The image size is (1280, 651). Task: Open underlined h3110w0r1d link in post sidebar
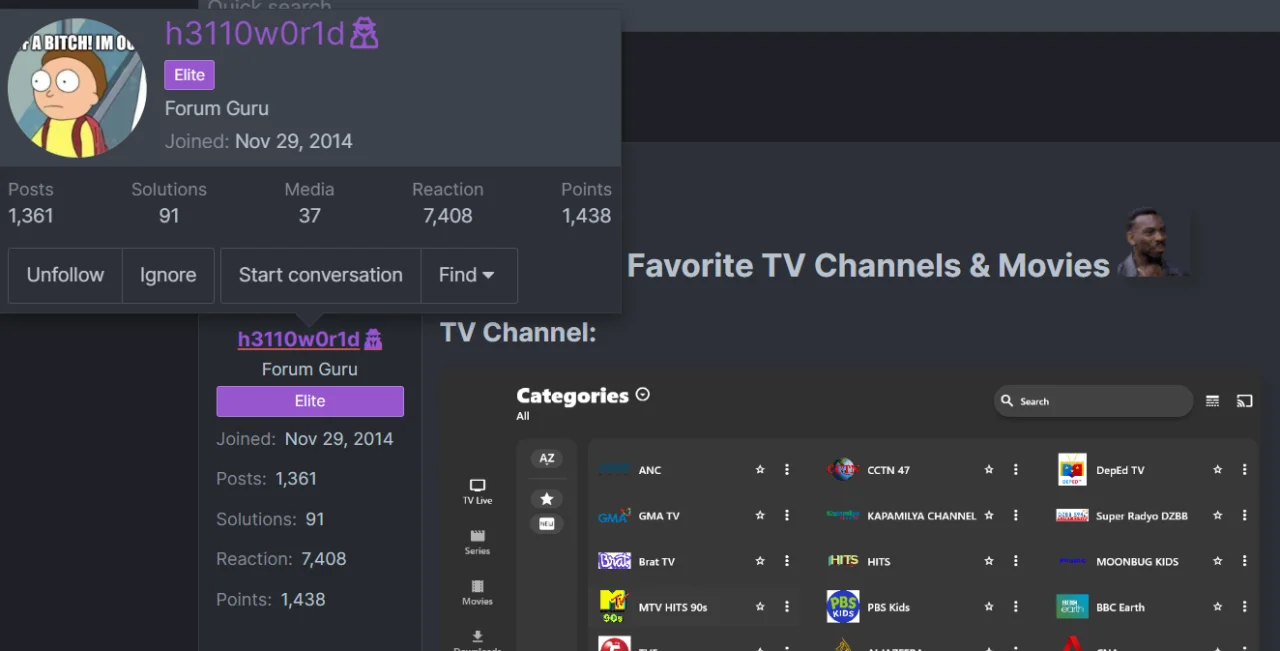pos(298,339)
